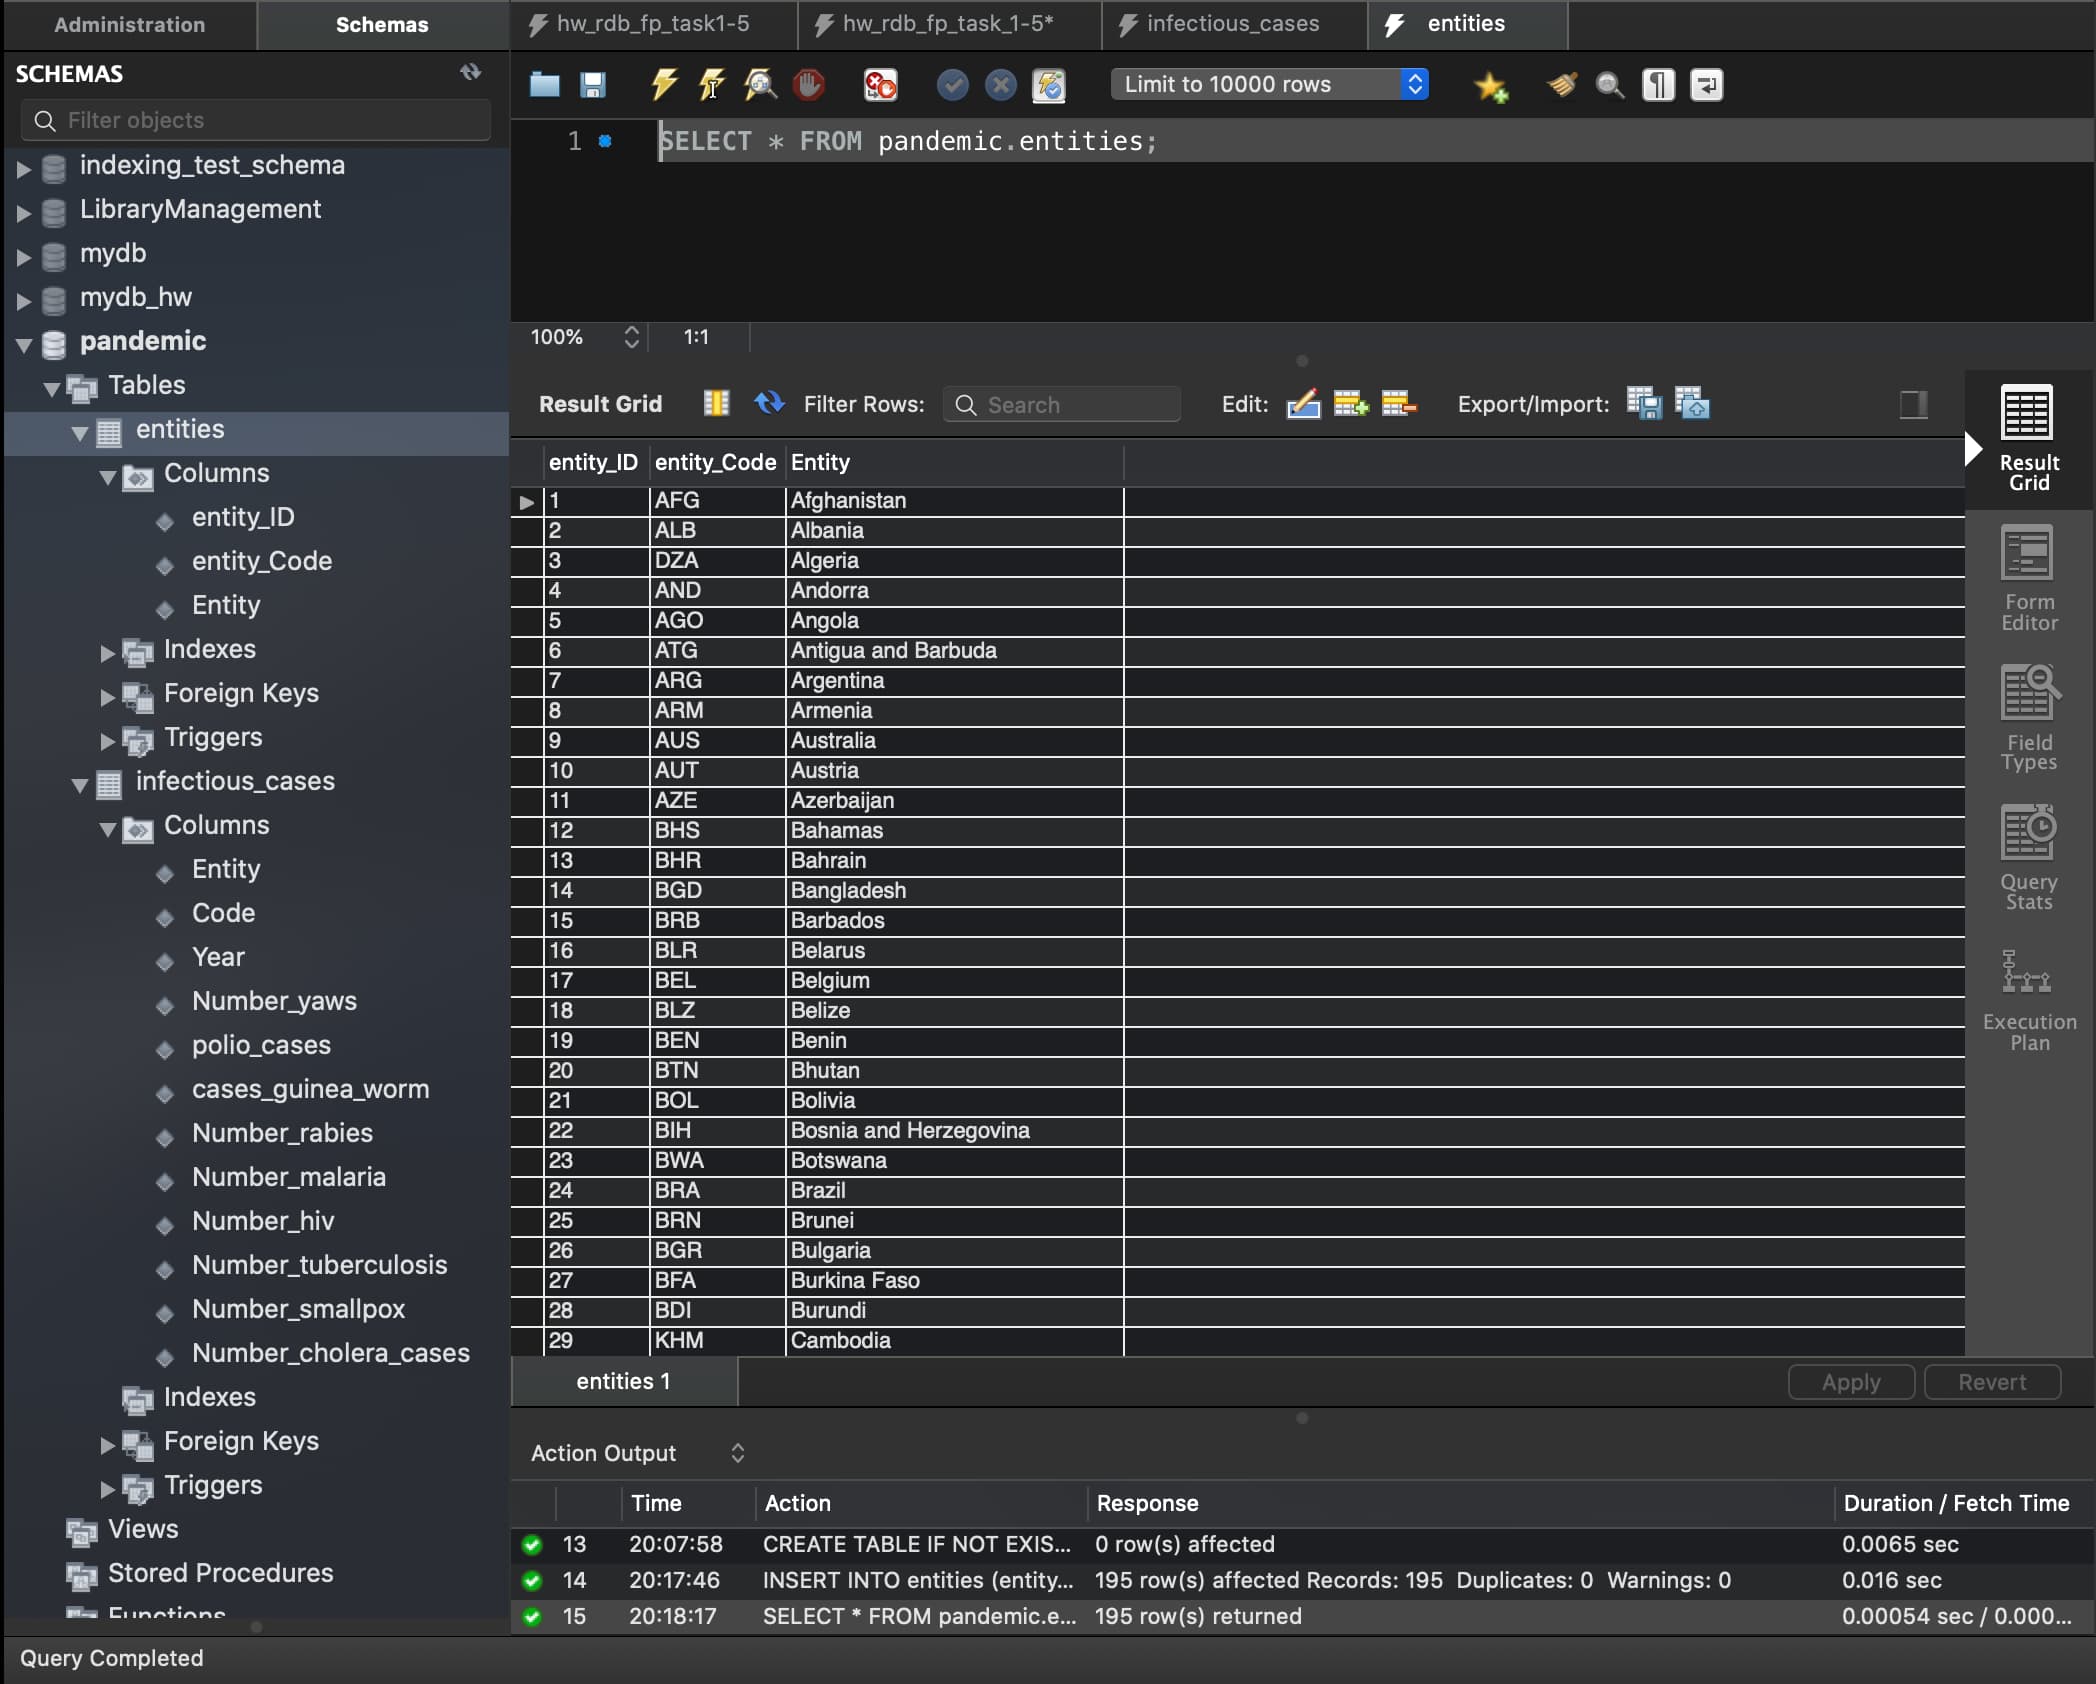Expand the mydb_hw schema node
The image size is (2096, 1684).
(24, 299)
